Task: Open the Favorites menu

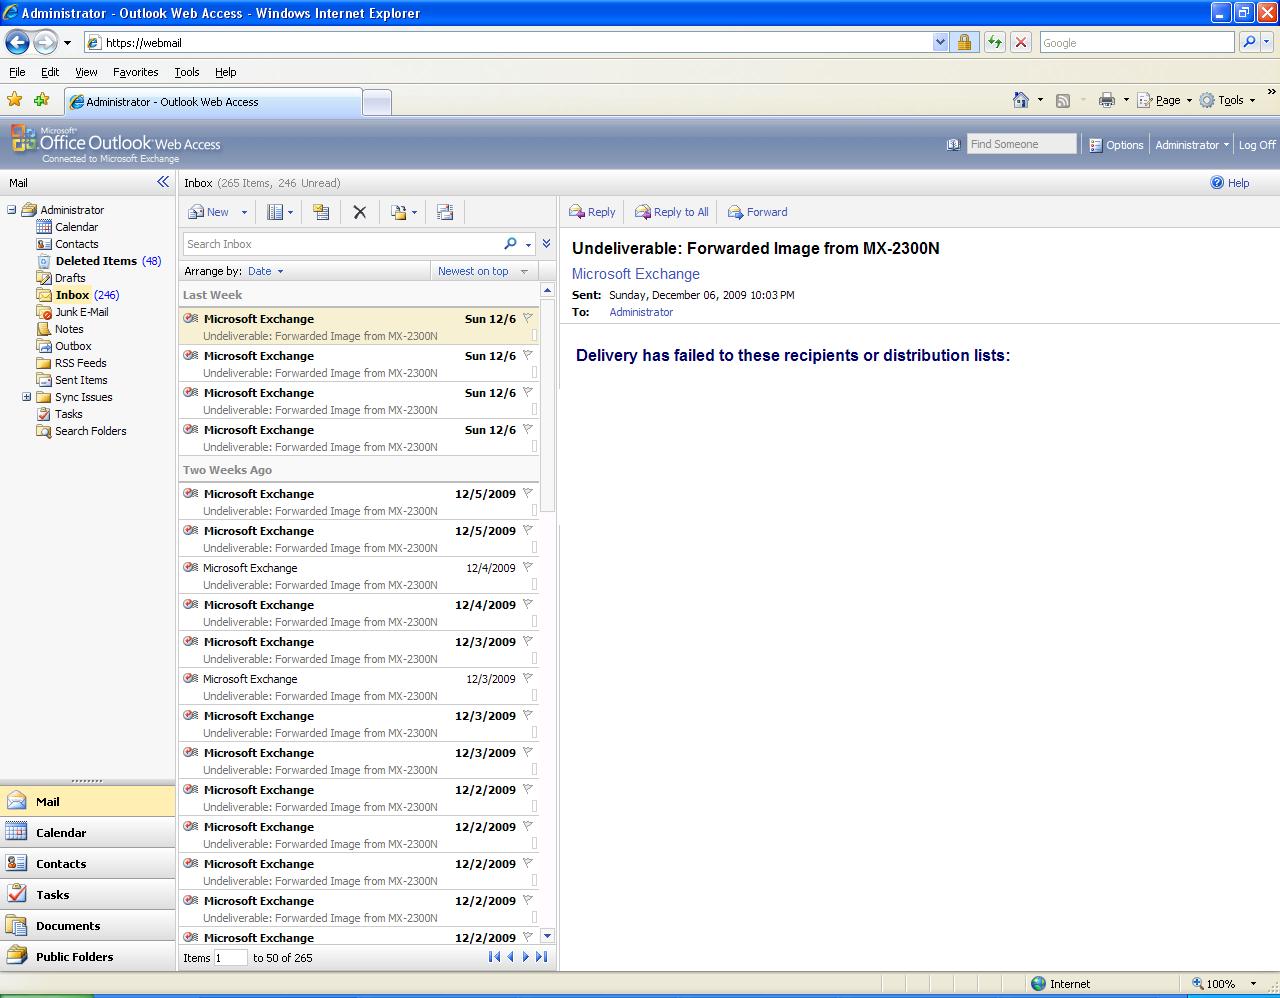Action: (135, 72)
